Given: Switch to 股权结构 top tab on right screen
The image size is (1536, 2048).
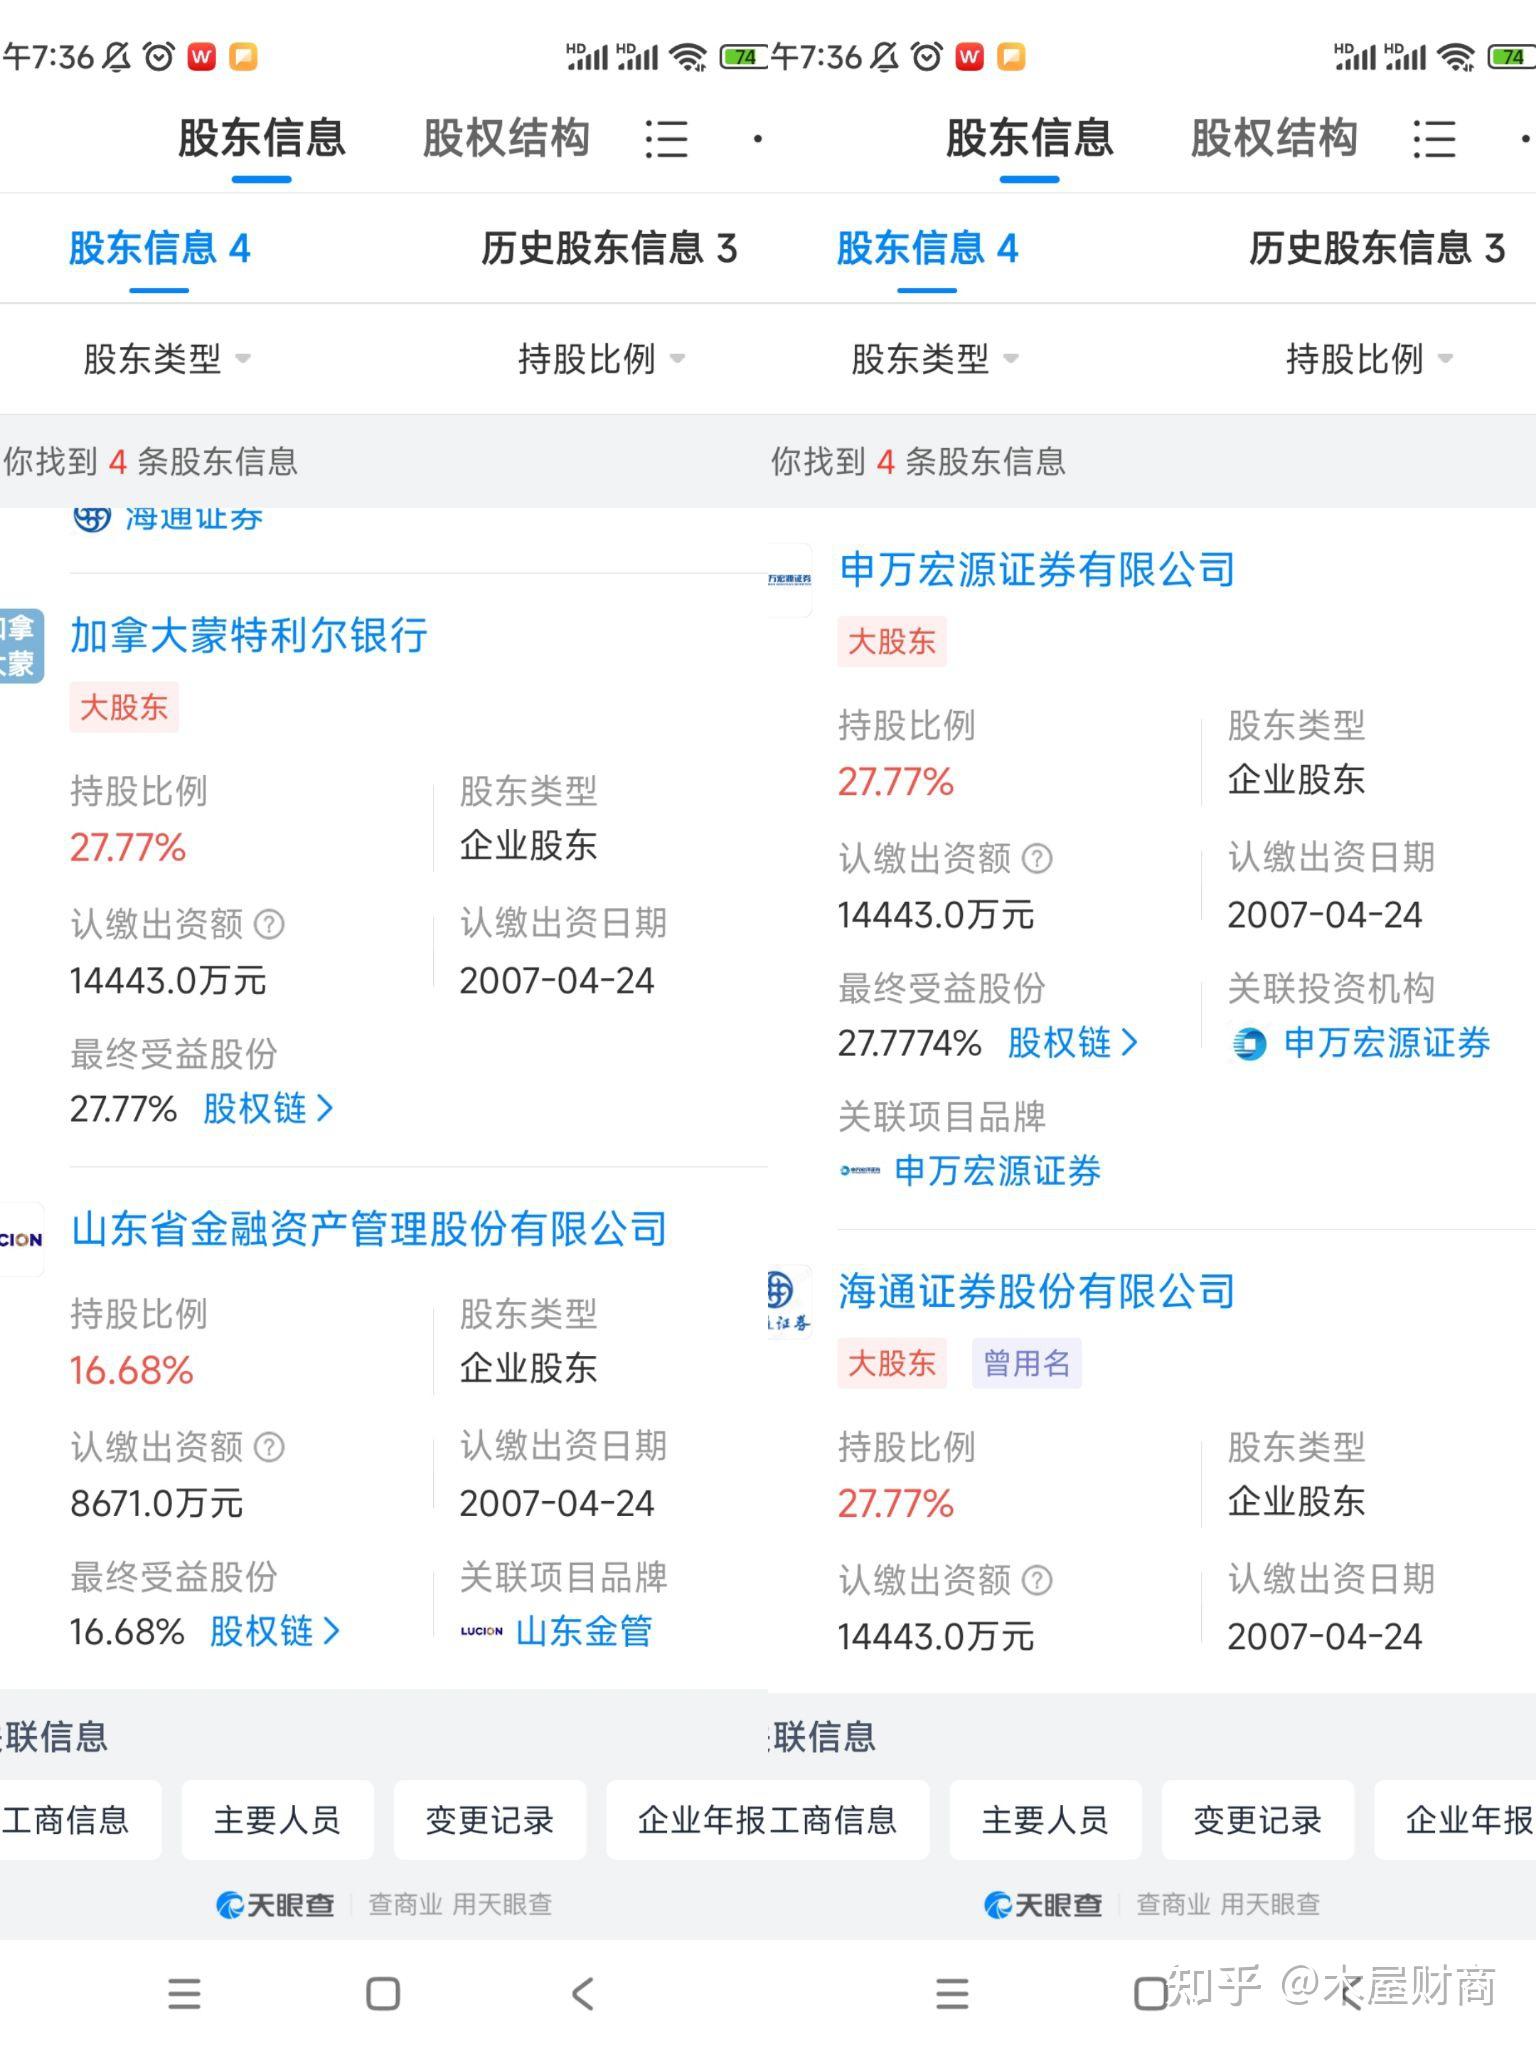Looking at the screenshot, I should (1274, 138).
